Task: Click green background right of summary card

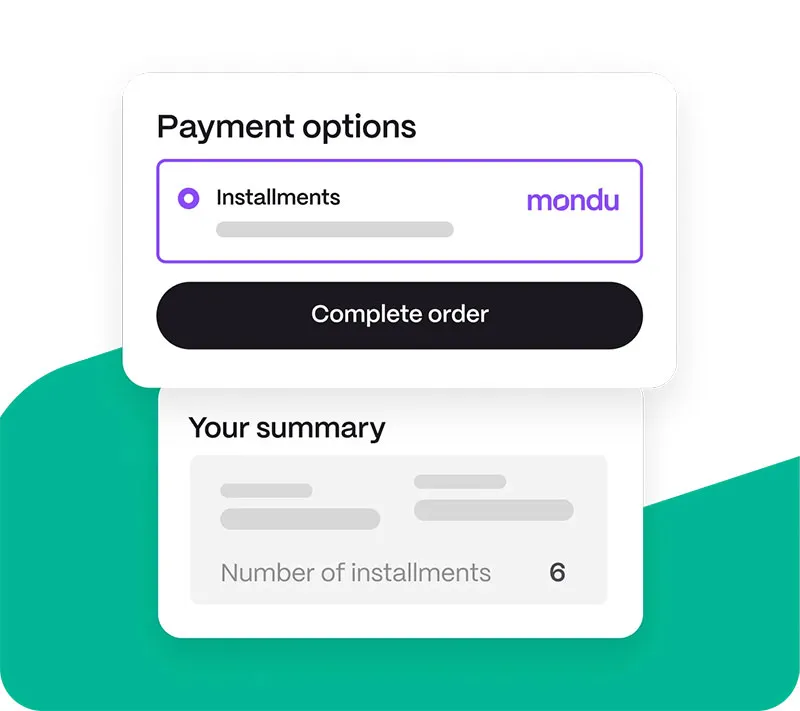Action: tap(720, 580)
